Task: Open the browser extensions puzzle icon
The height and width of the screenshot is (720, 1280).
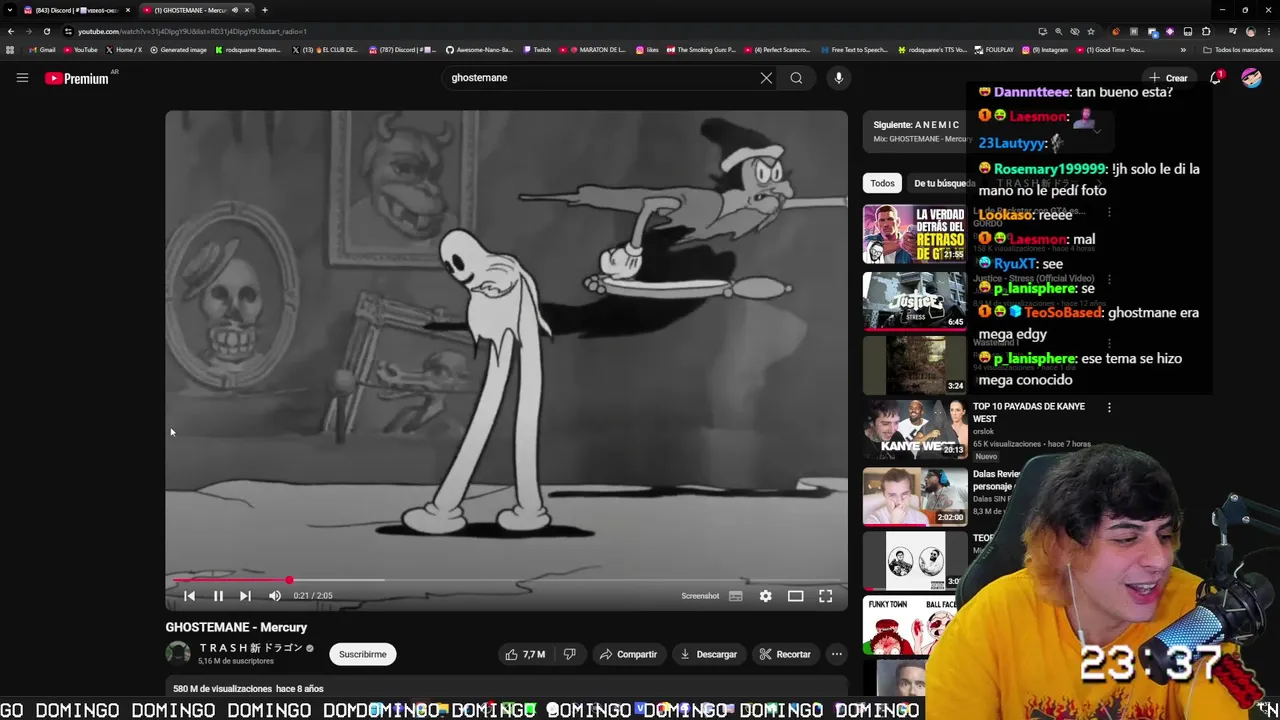Action: coord(1206,31)
